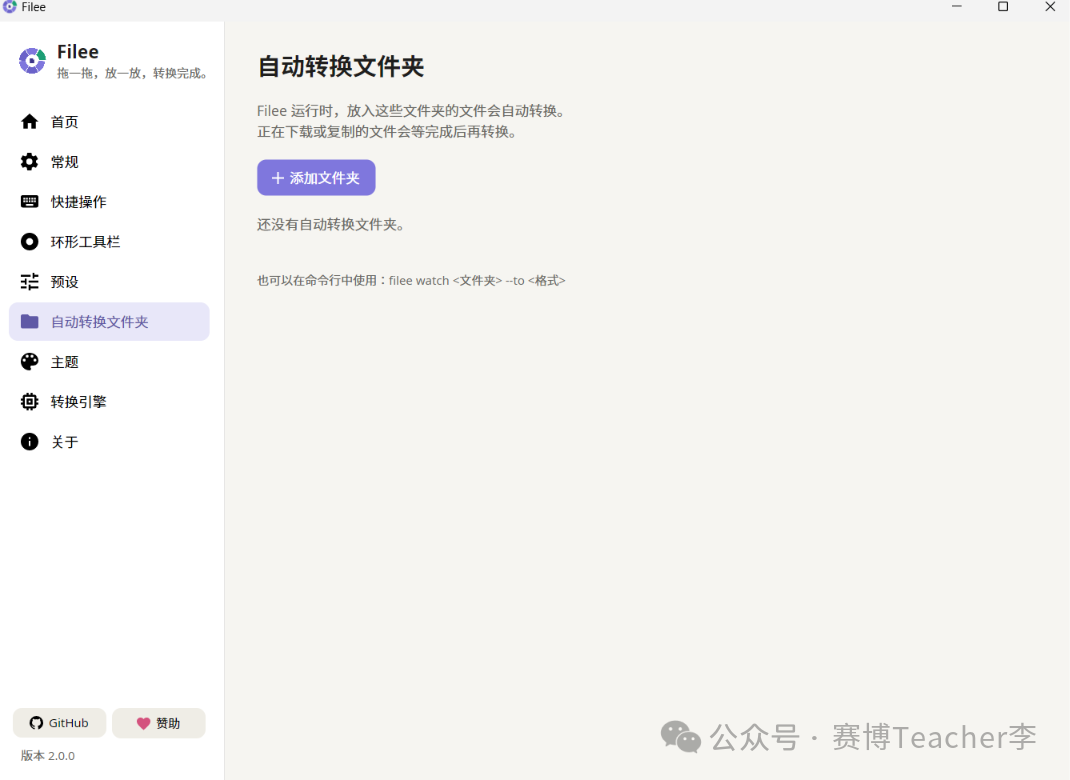1070x780 pixels.
Task: Click the 版本 2.0.0 version text
Action: pos(48,755)
